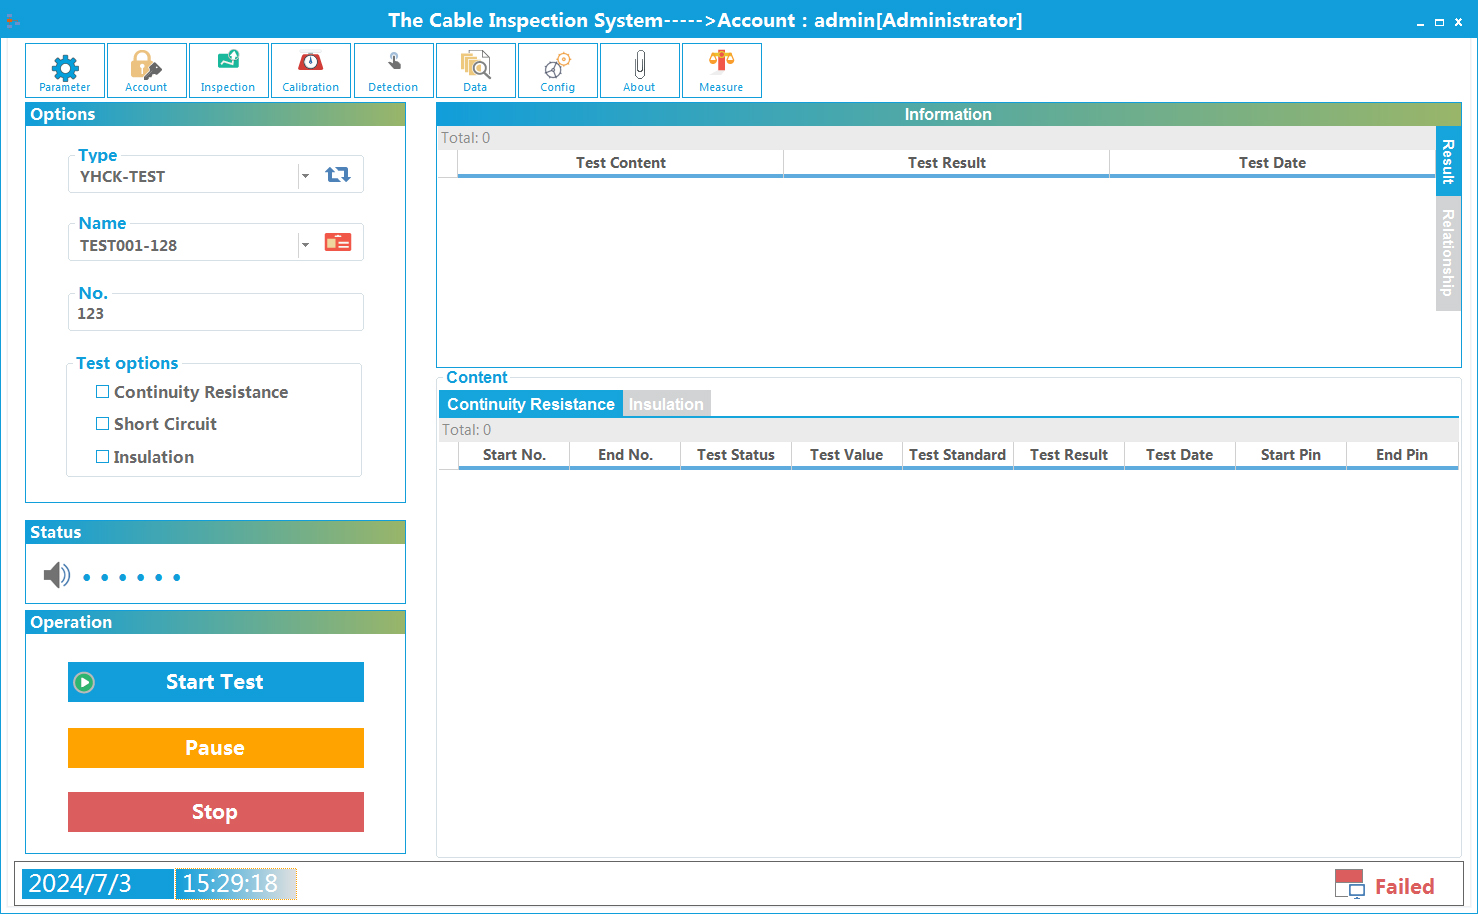
Task: Click the Test Content column header
Action: tap(620, 163)
